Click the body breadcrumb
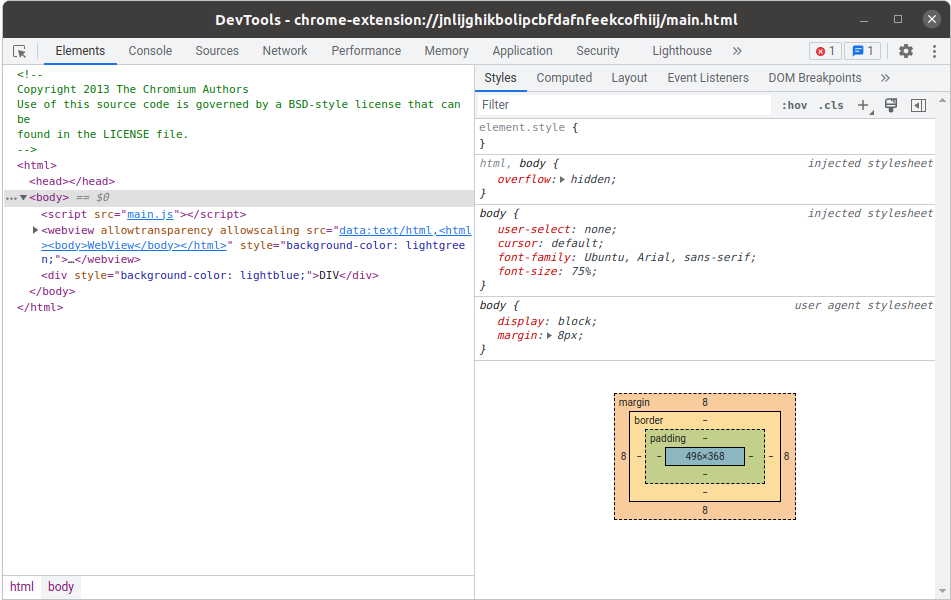This screenshot has height=600, width=951. (61, 587)
